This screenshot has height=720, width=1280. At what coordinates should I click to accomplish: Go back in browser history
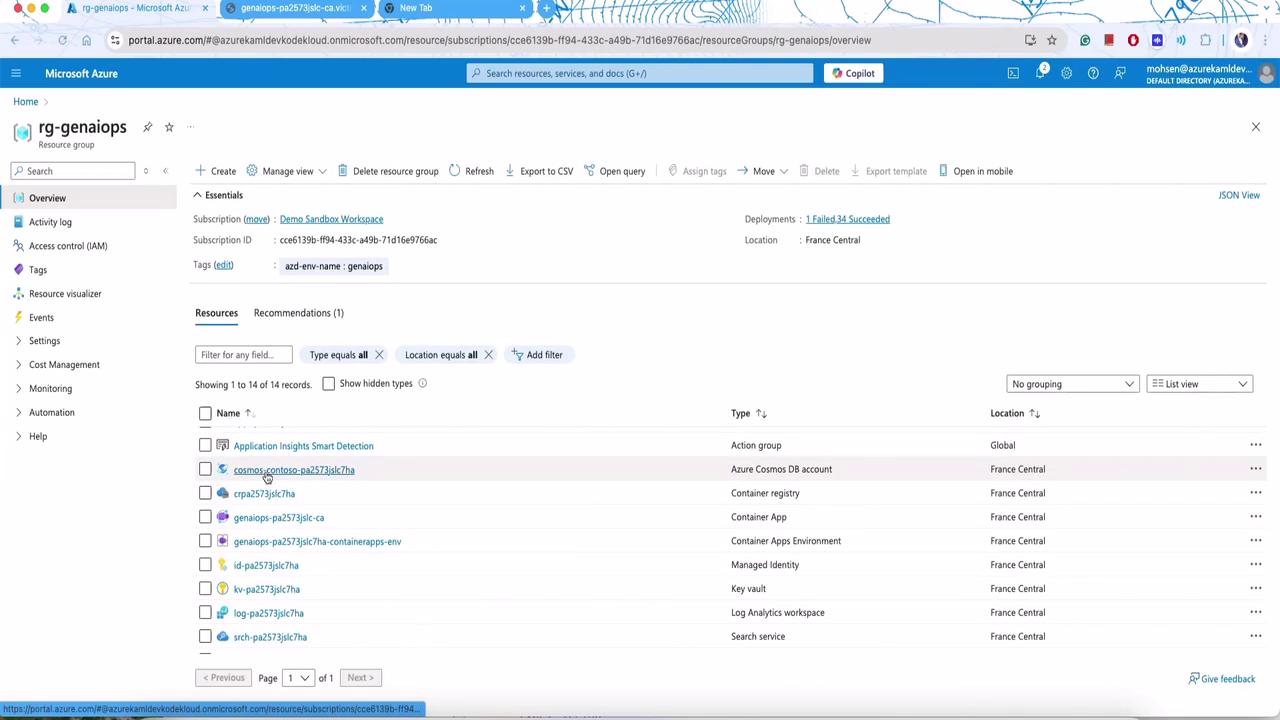pyautogui.click(x=15, y=40)
